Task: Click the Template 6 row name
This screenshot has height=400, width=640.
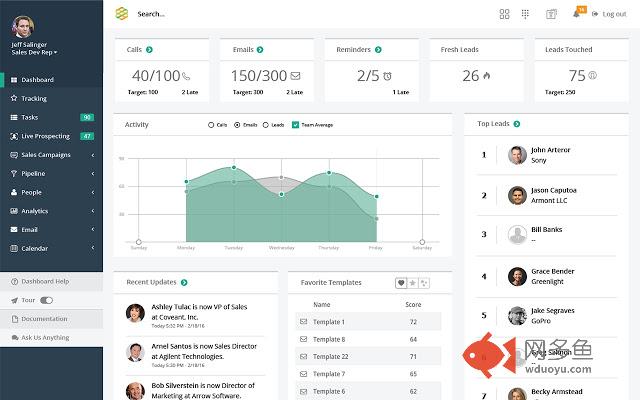Action: tap(329, 391)
